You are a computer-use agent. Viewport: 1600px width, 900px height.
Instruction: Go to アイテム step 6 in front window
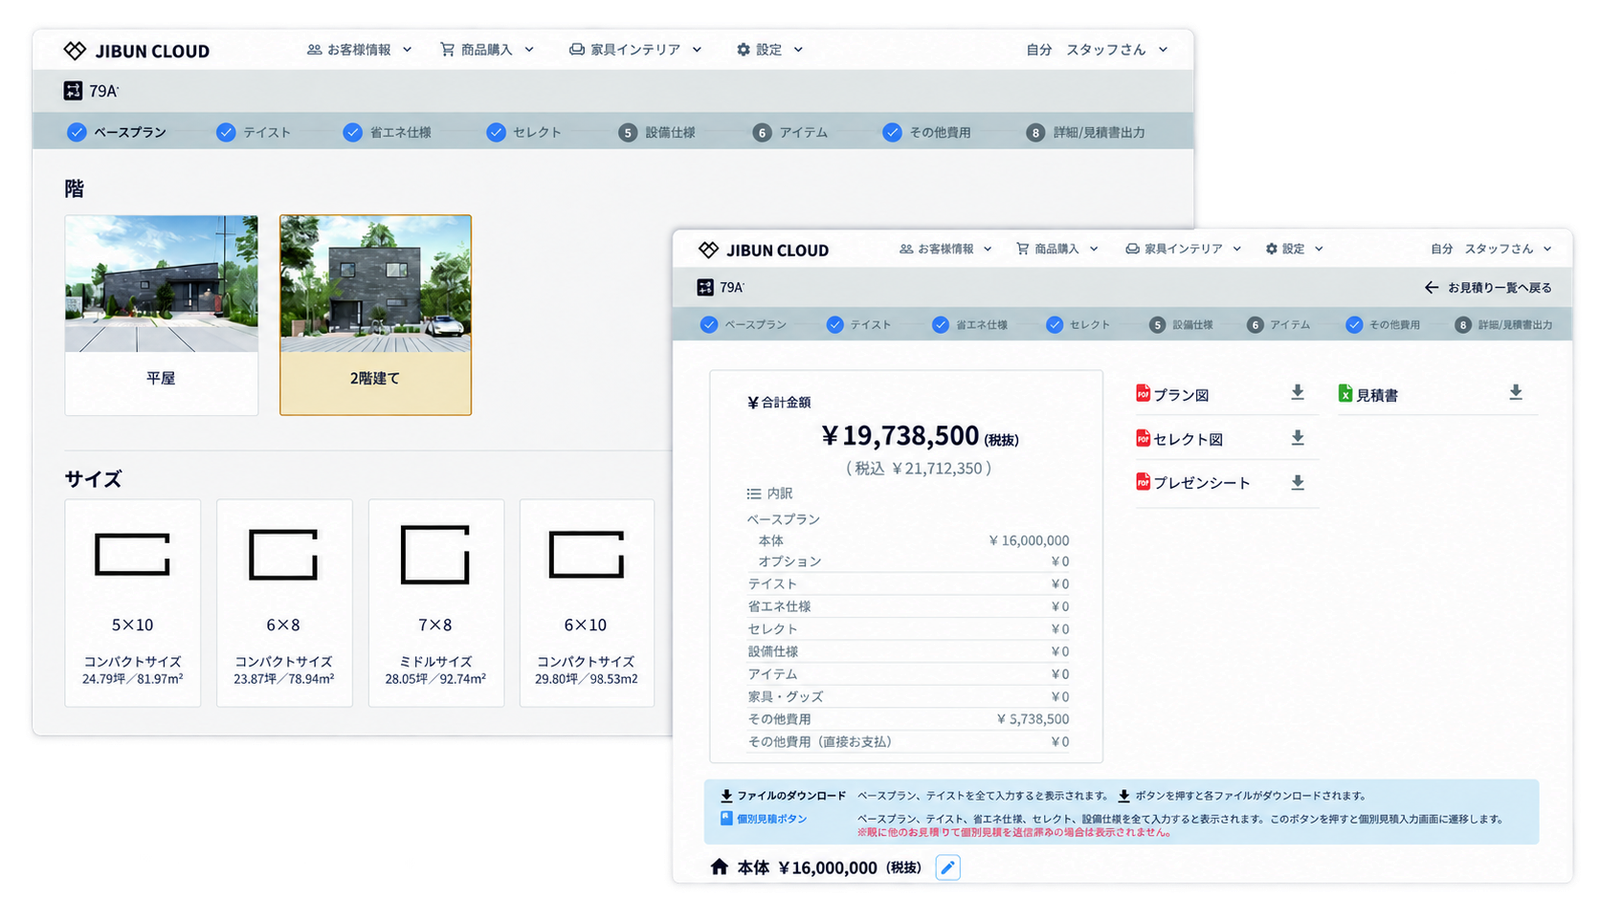pyautogui.click(x=1279, y=325)
